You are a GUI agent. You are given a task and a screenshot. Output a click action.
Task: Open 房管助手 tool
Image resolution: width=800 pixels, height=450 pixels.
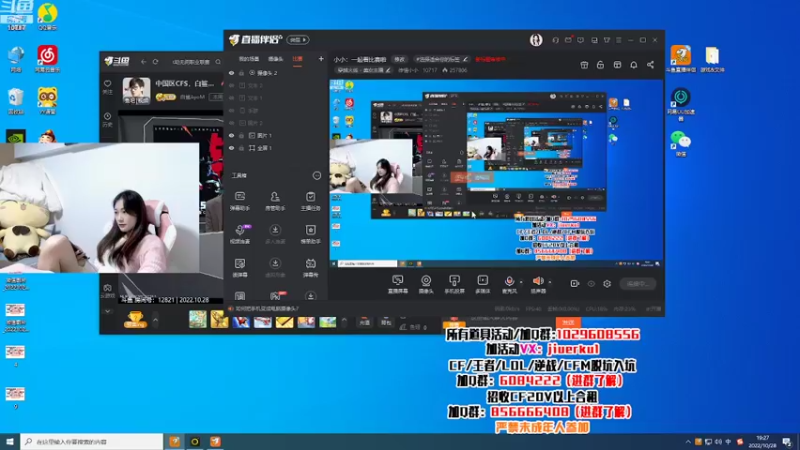click(275, 201)
